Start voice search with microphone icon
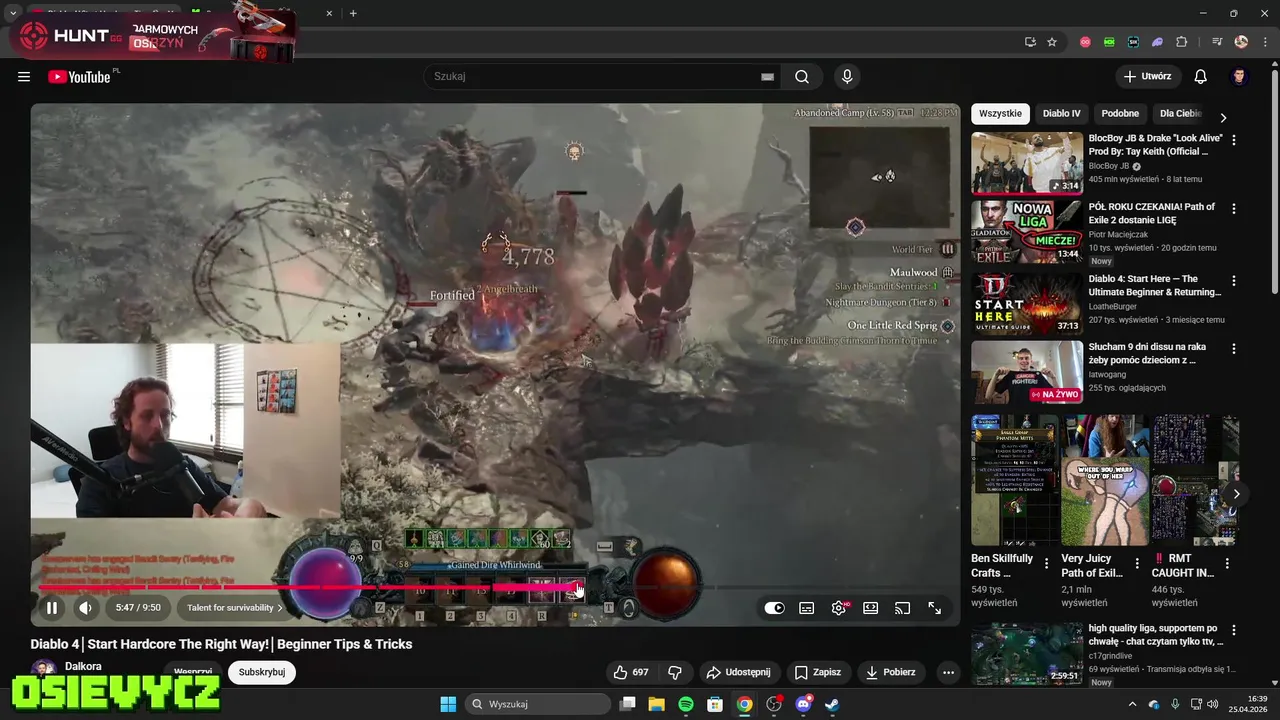The image size is (1280, 720). point(847,77)
